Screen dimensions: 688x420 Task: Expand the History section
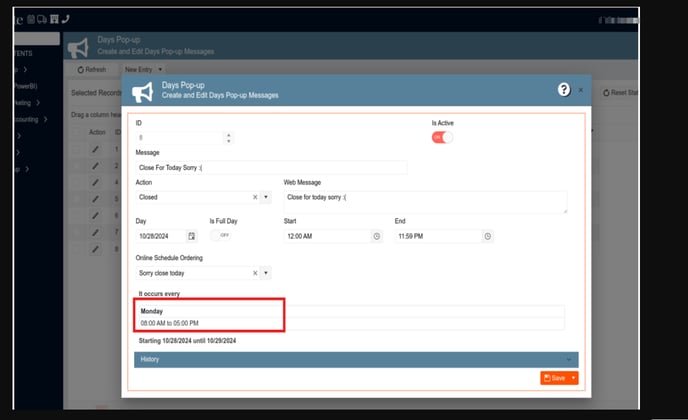tap(356, 358)
